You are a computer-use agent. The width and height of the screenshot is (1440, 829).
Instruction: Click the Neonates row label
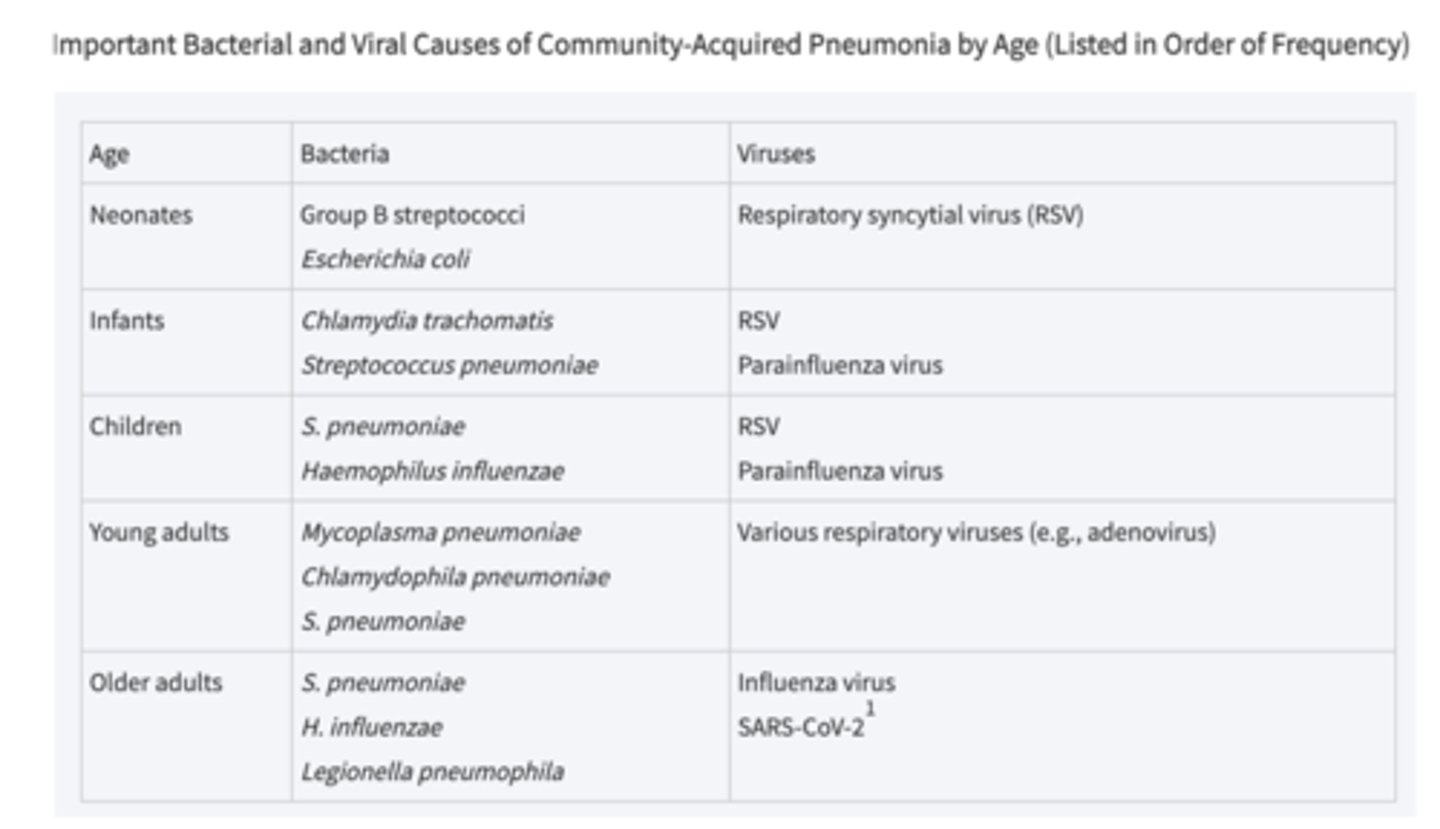click(141, 215)
